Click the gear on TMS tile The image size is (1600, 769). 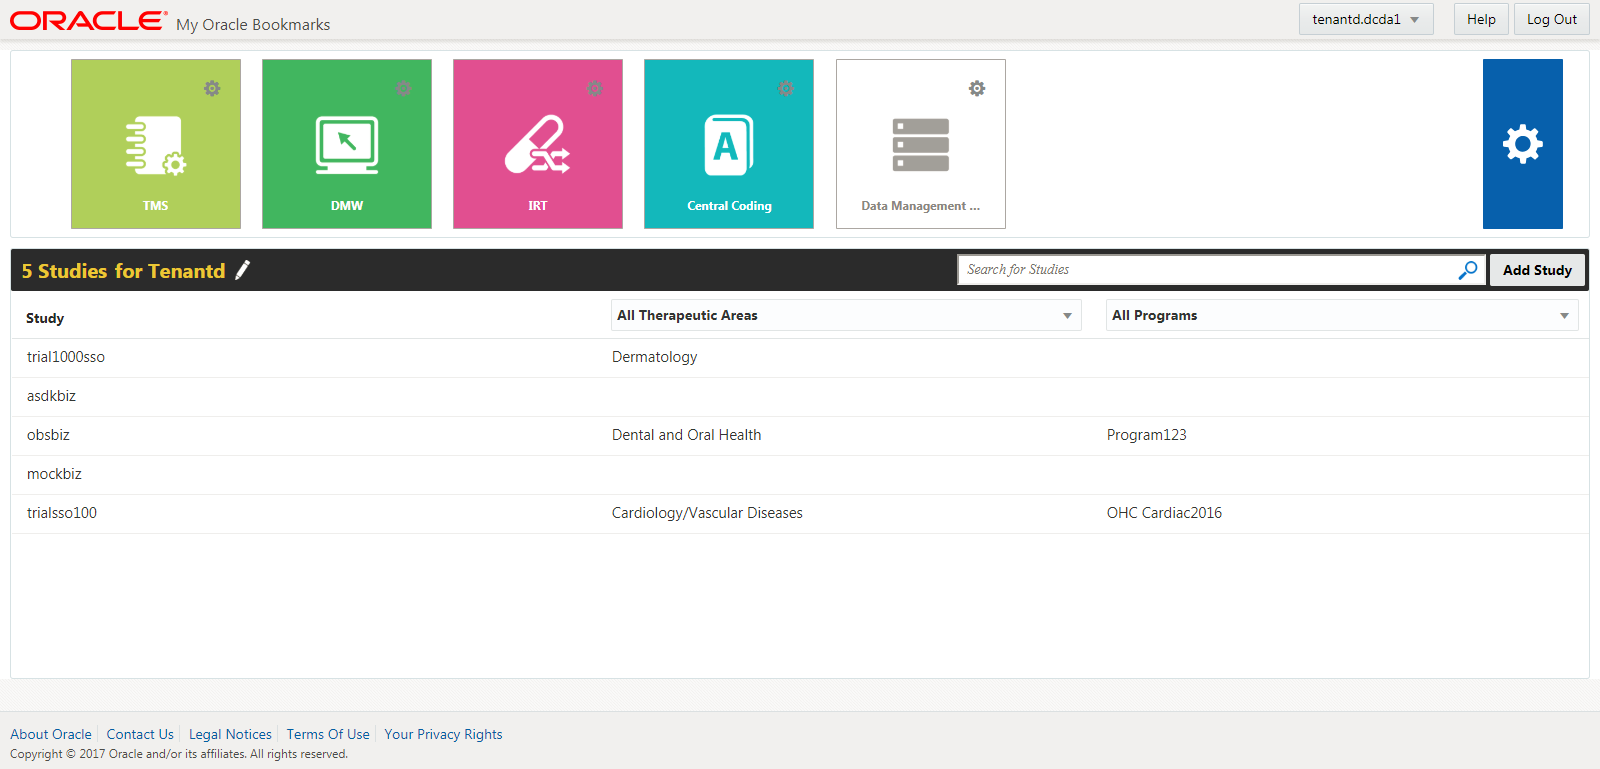pyautogui.click(x=212, y=88)
